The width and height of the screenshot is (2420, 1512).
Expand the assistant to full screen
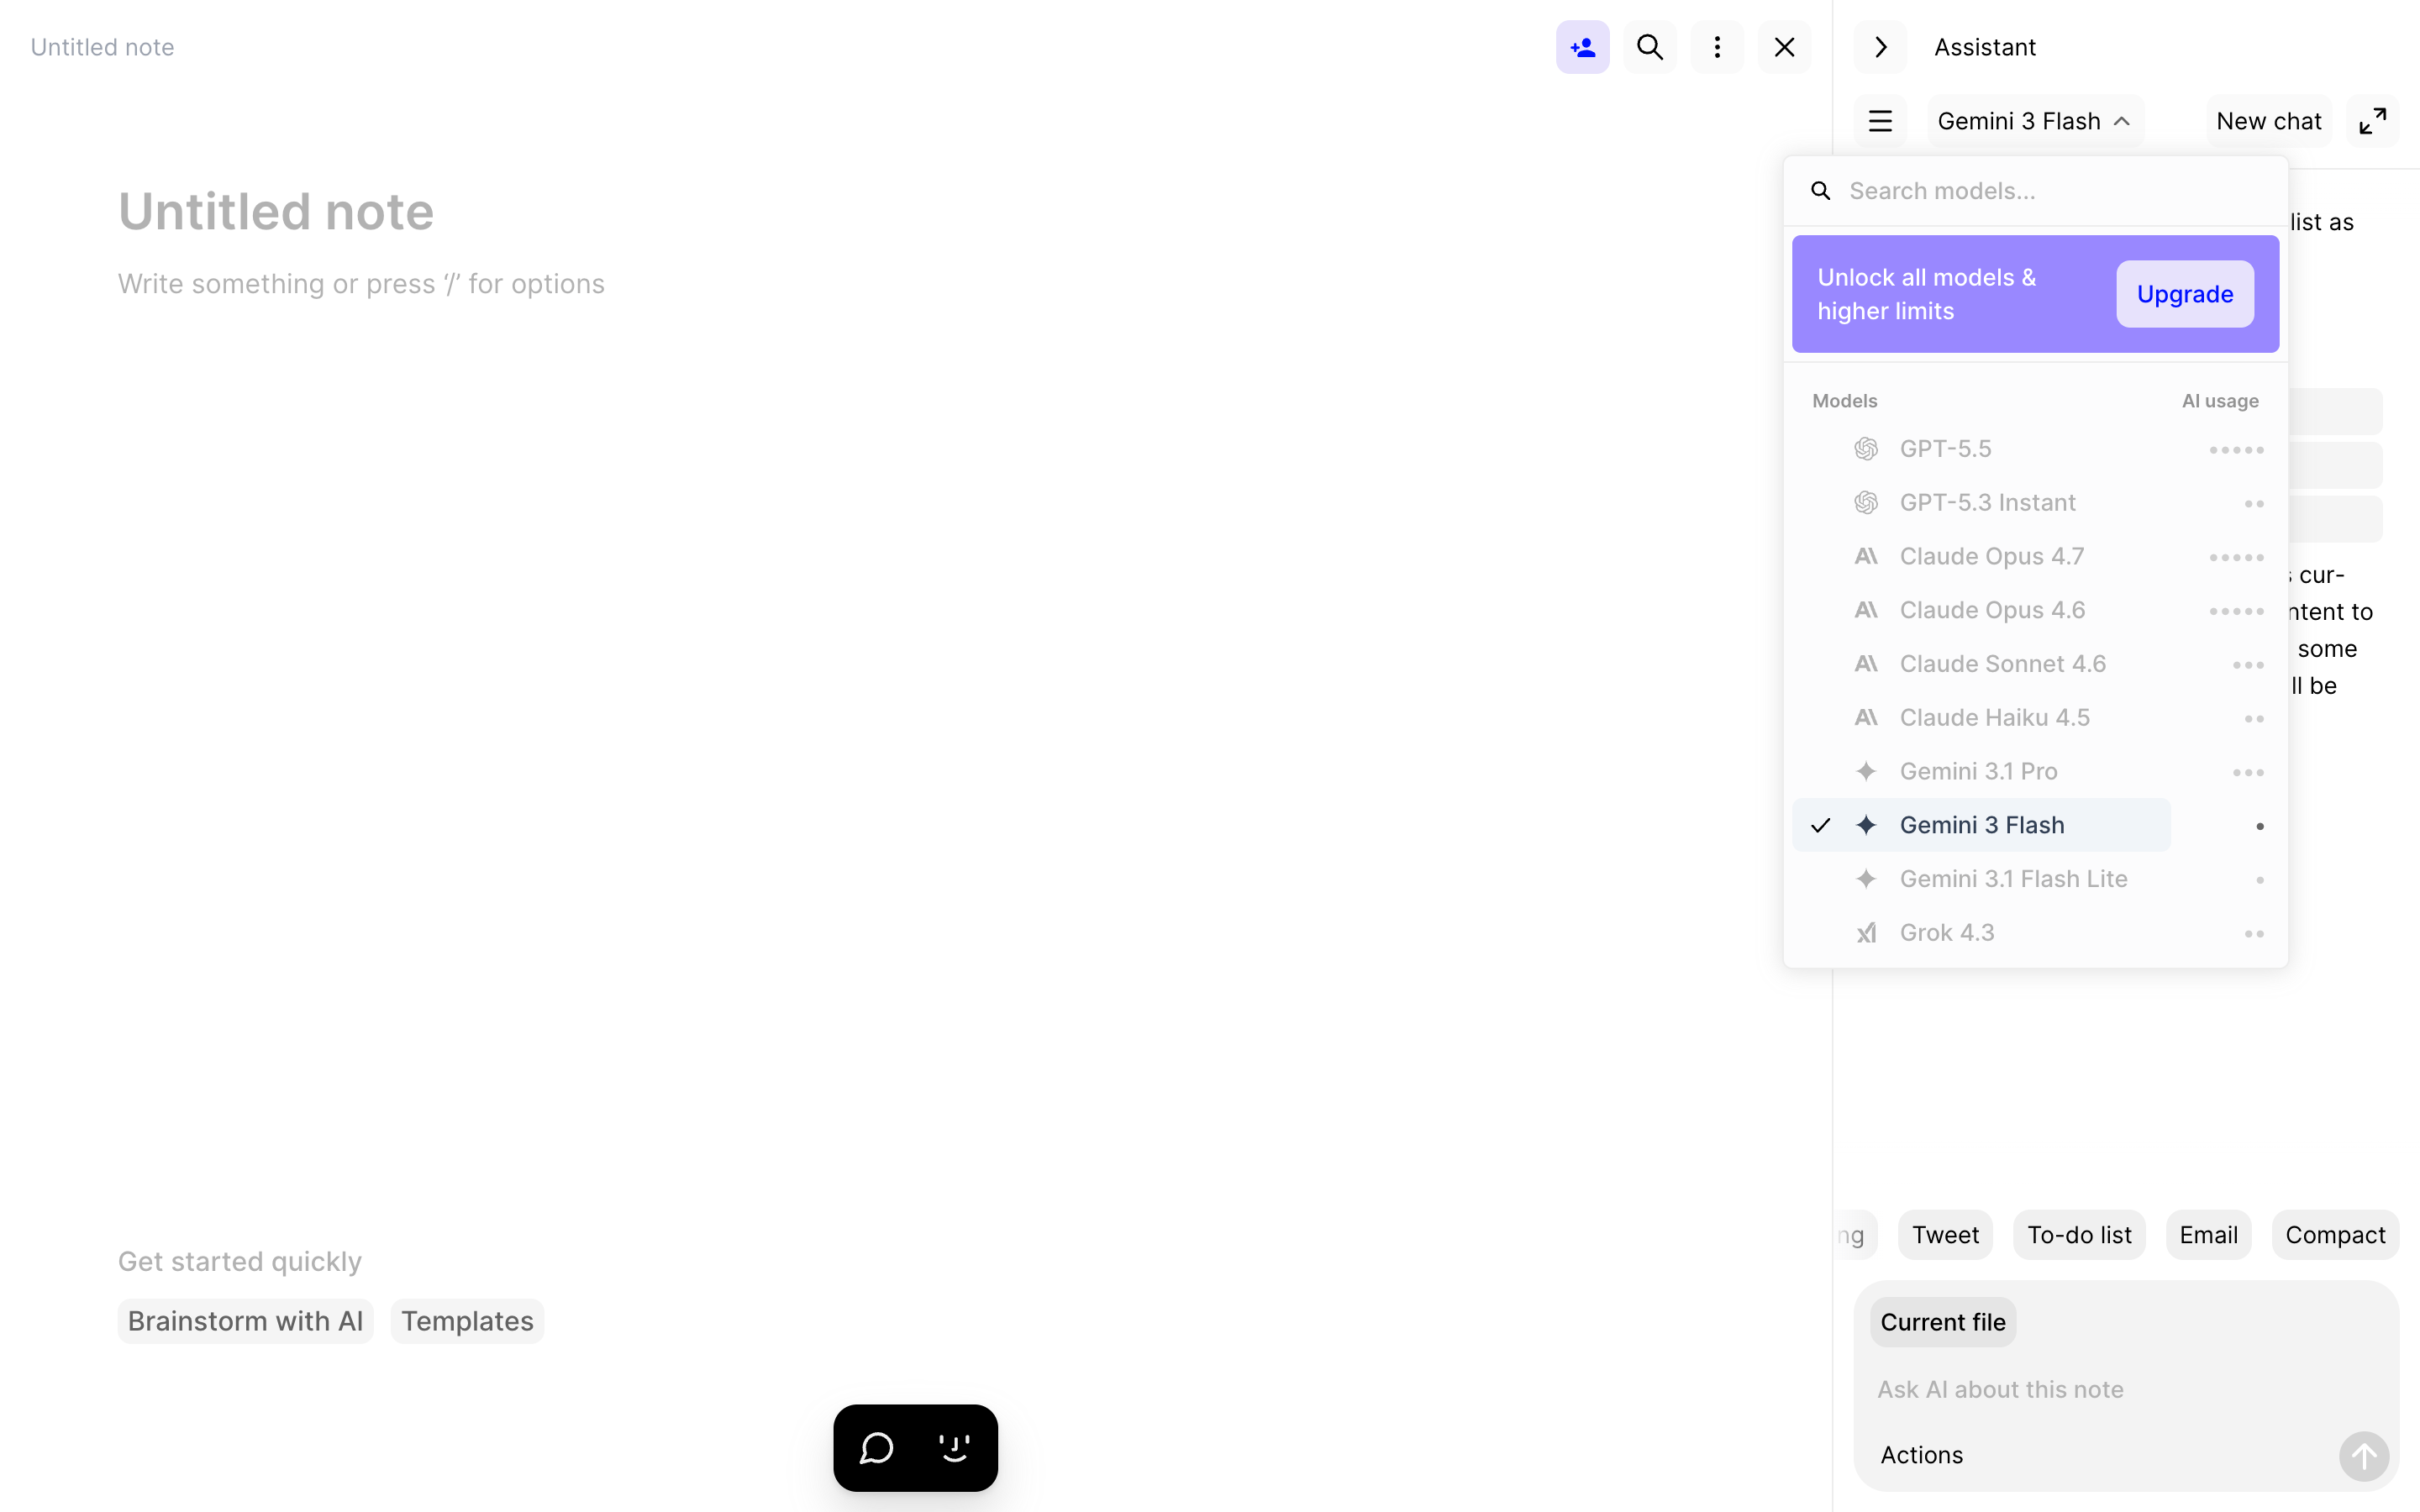(x=2372, y=121)
